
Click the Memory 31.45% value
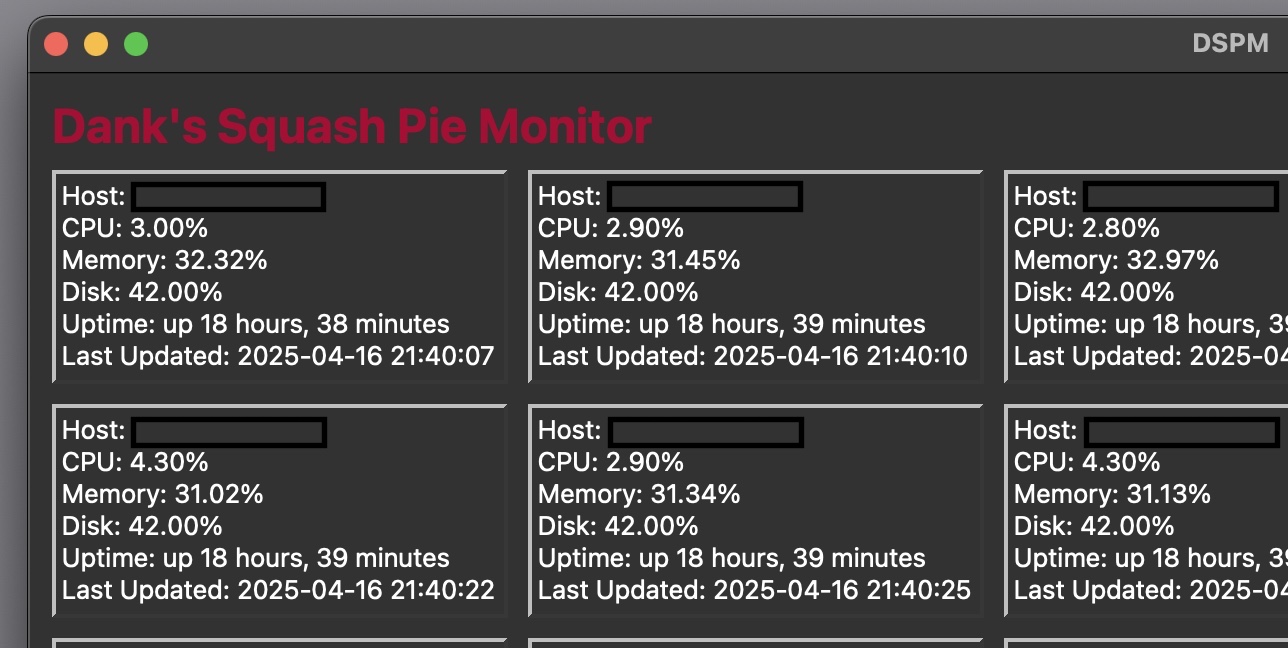tap(639, 260)
